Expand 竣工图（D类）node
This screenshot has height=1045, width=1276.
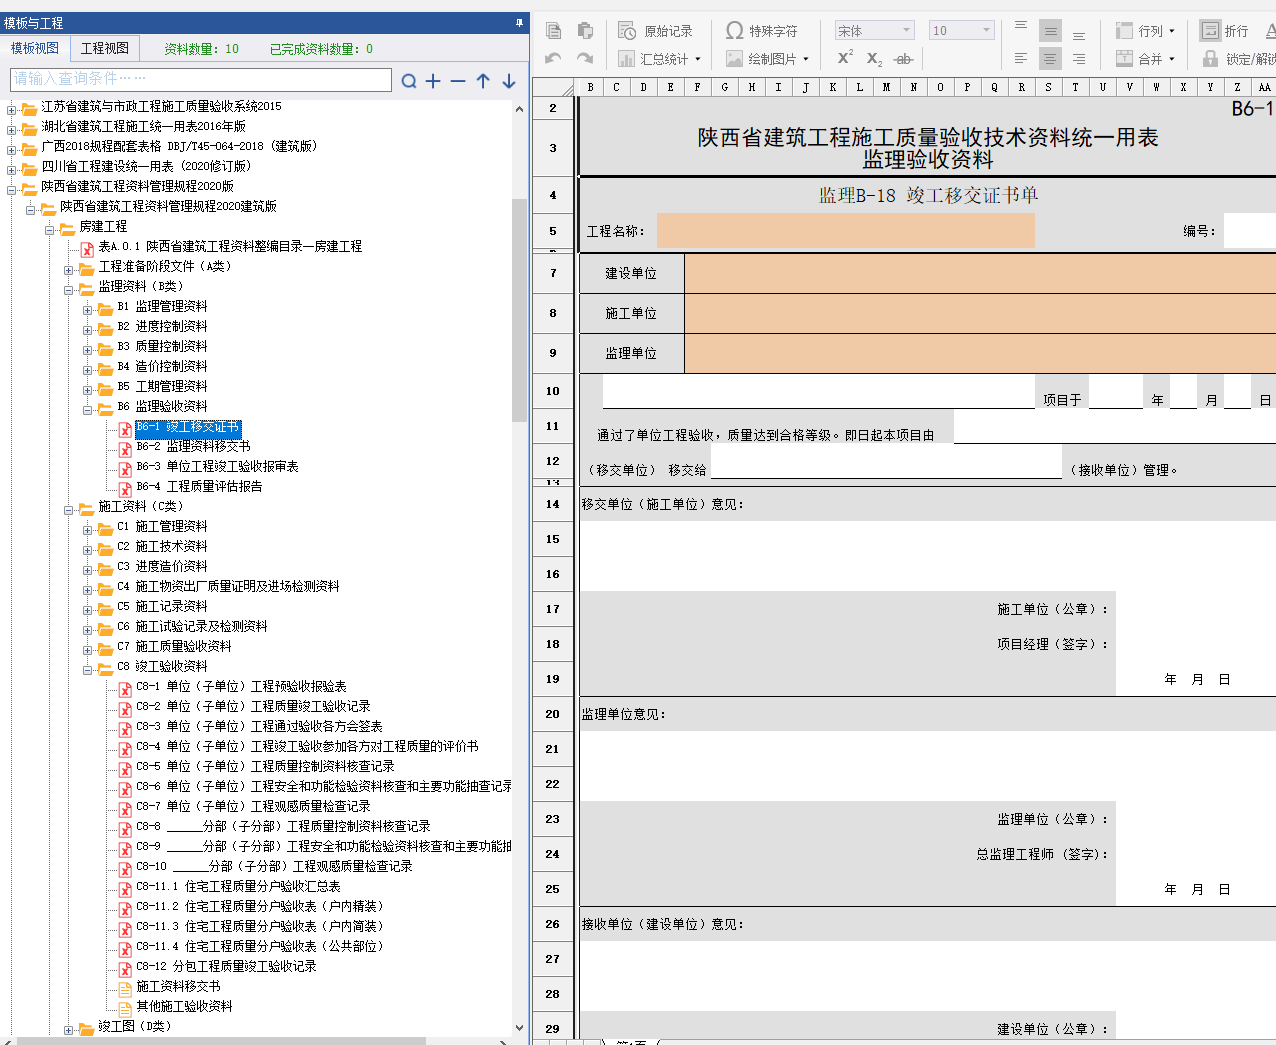tap(68, 1029)
